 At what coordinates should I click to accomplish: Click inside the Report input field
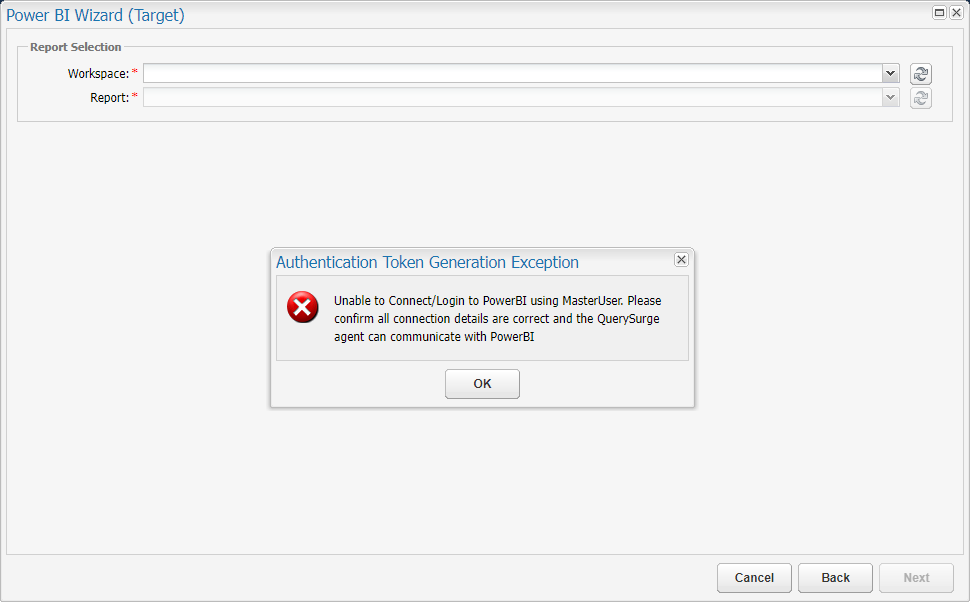coord(513,97)
